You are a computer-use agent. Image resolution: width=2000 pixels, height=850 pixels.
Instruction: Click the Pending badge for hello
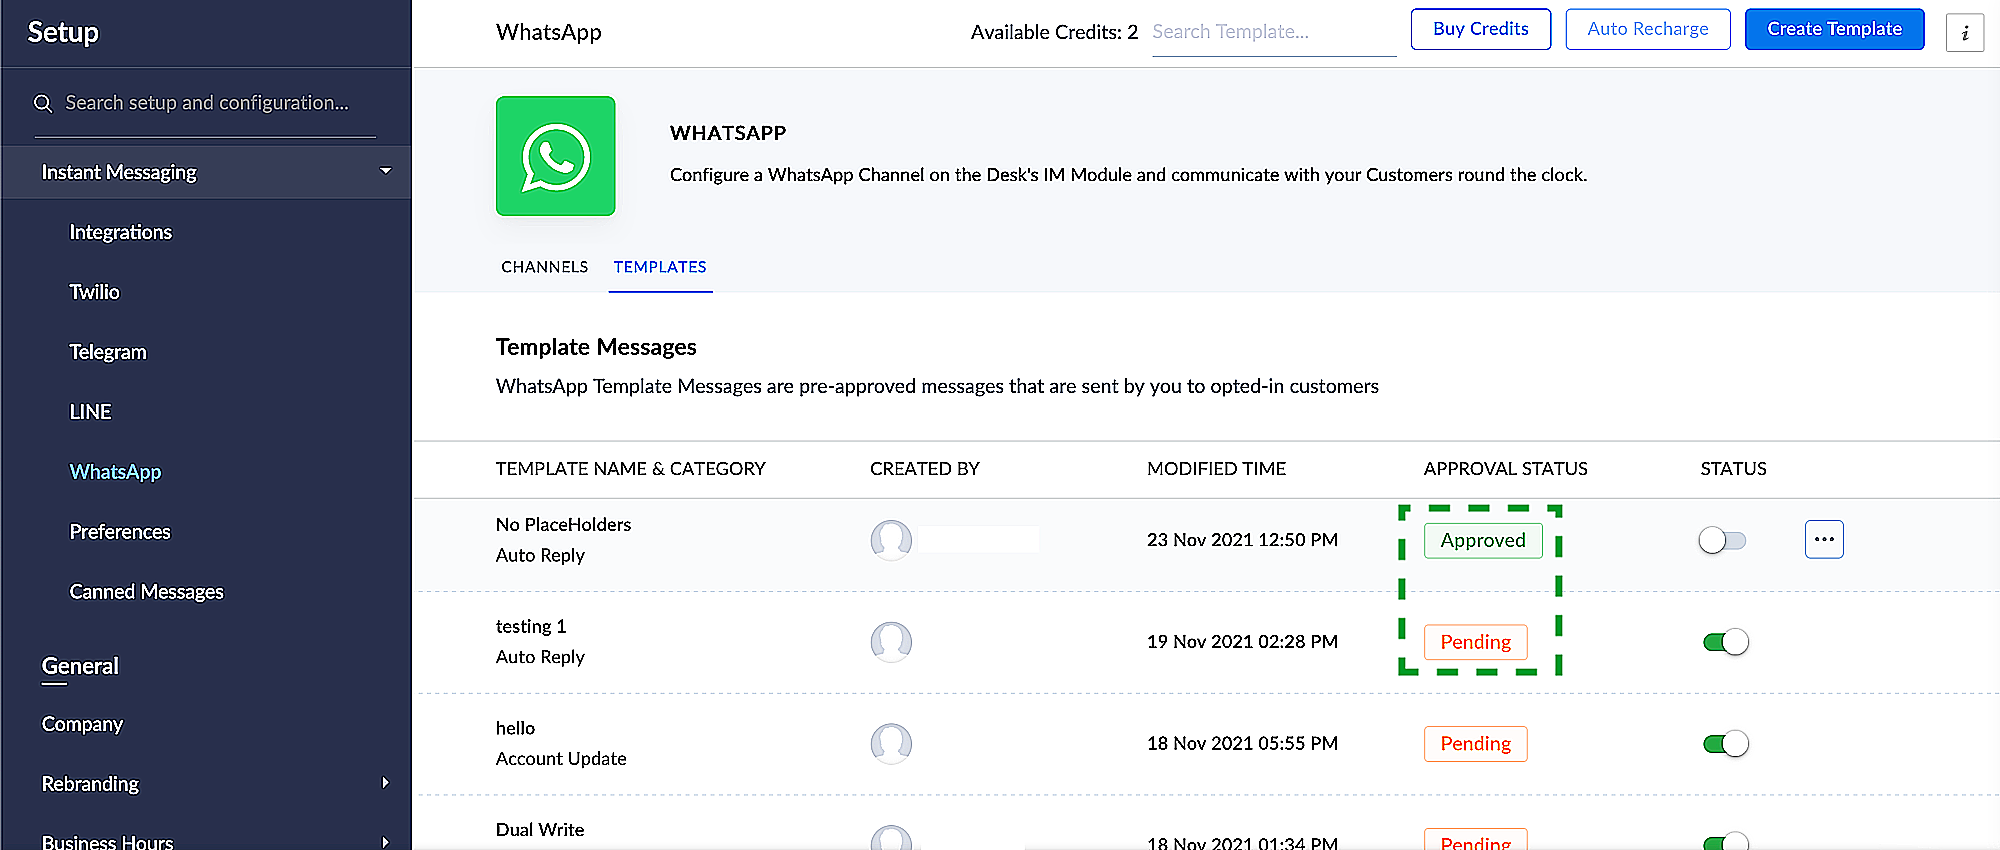[1476, 744]
